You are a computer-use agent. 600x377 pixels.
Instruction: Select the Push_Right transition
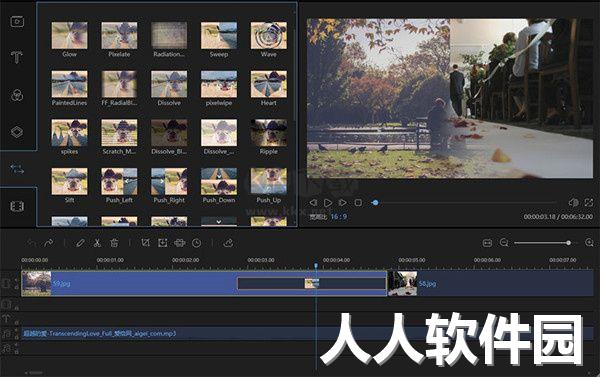169,181
